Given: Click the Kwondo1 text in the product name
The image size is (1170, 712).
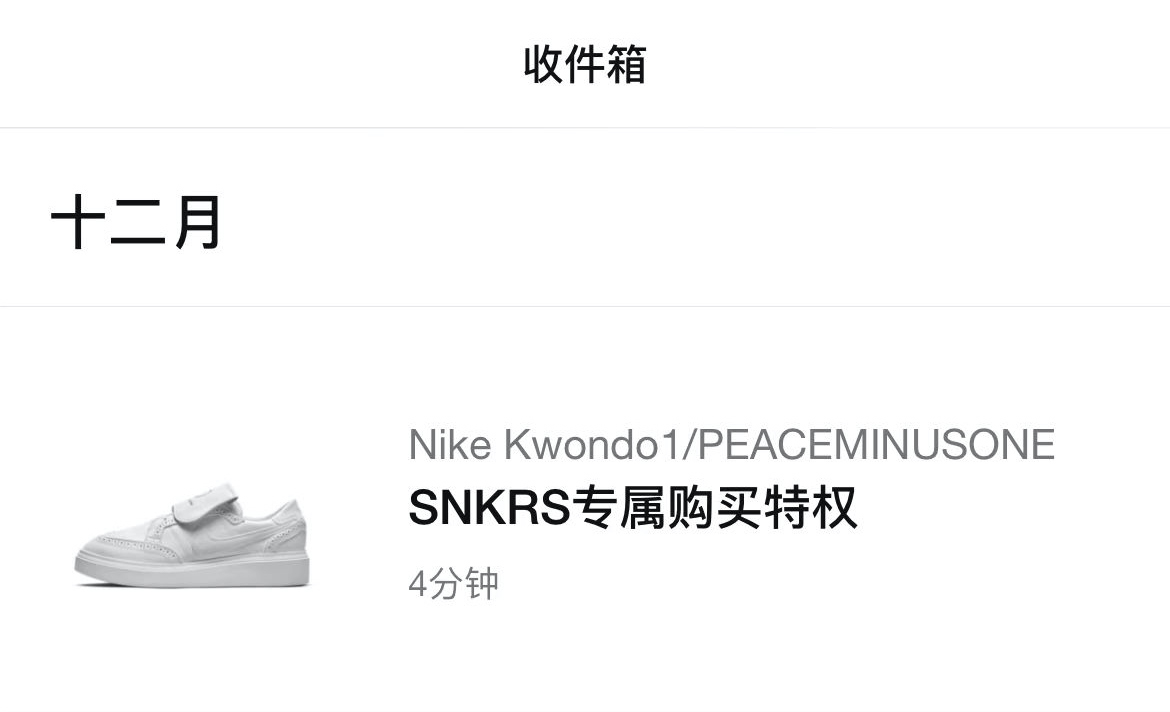Looking at the screenshot, I should point(592,445).
